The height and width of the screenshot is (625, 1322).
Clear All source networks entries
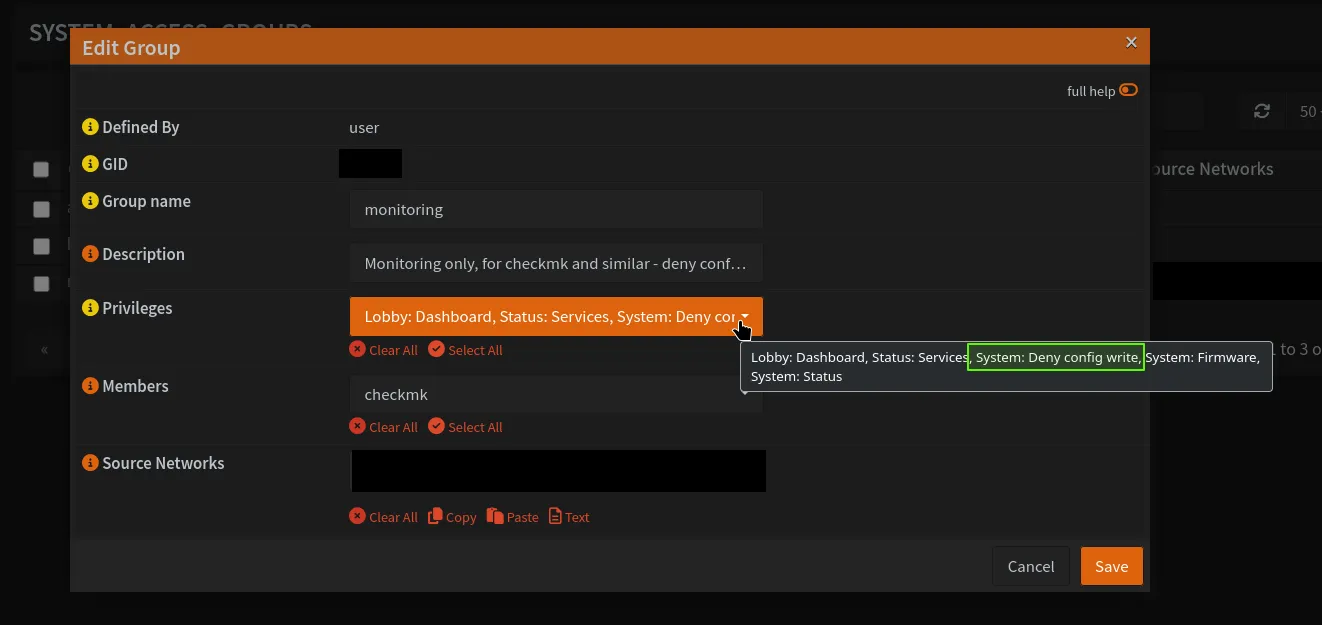384,517
